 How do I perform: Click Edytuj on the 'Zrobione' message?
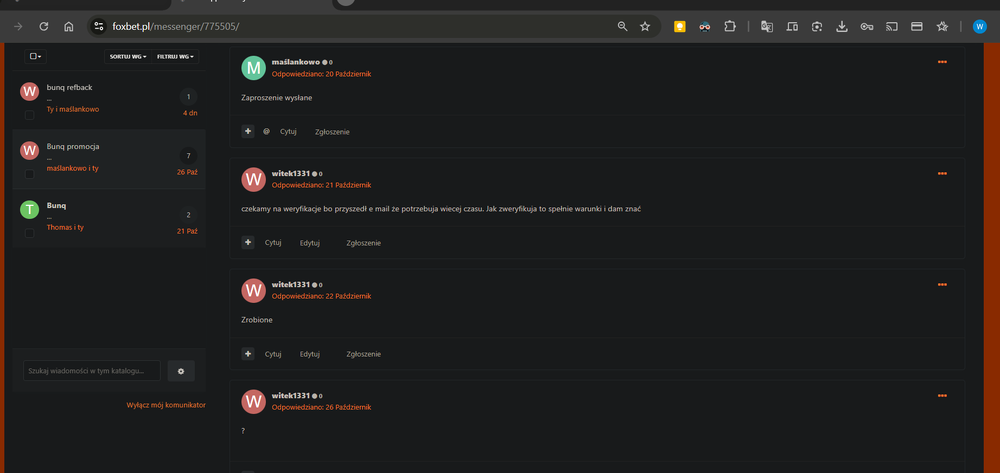tap(310, 354)
